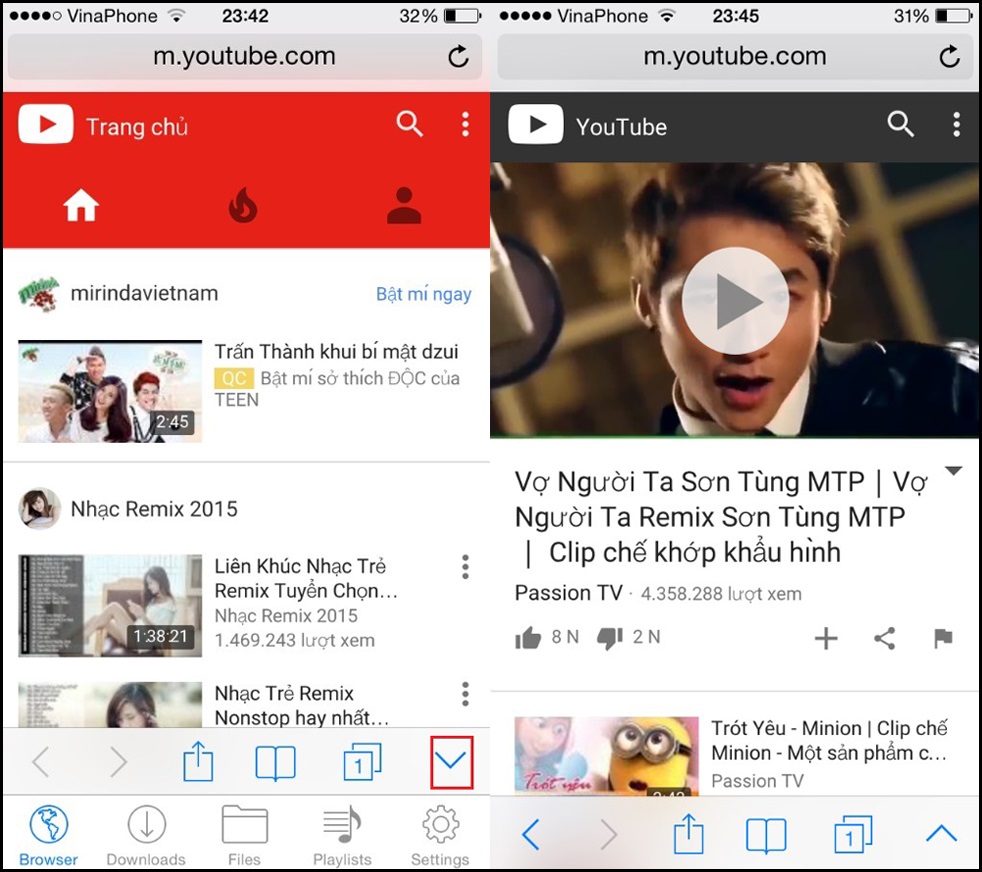The image size is (982, 872).
Task: Select the profile account icon
Action: coord(404,204)
